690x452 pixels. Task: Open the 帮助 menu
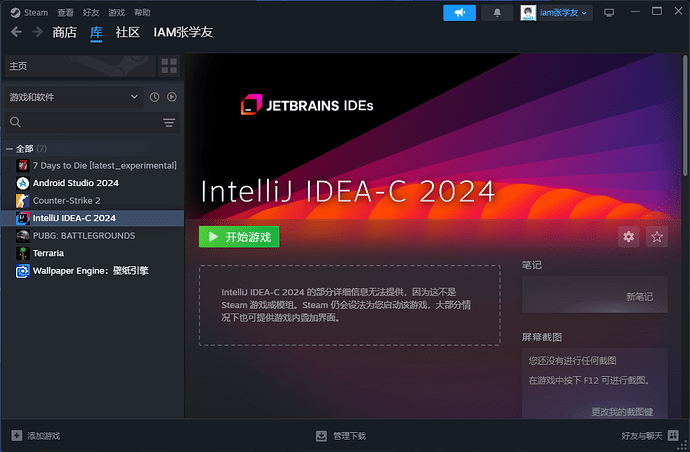click(x=142, y=12)
